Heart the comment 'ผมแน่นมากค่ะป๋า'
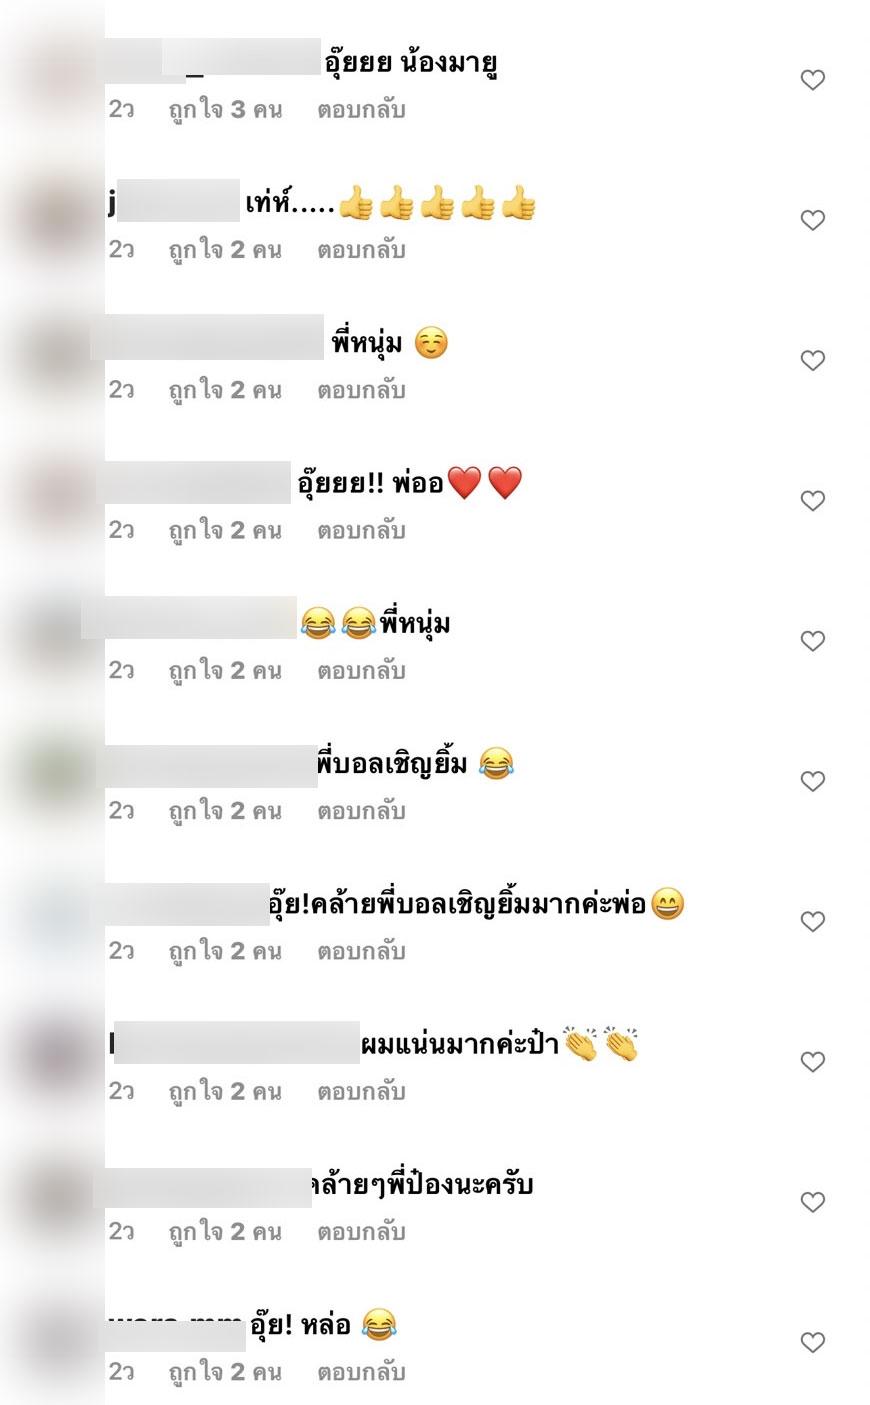 coord(813,1062)
